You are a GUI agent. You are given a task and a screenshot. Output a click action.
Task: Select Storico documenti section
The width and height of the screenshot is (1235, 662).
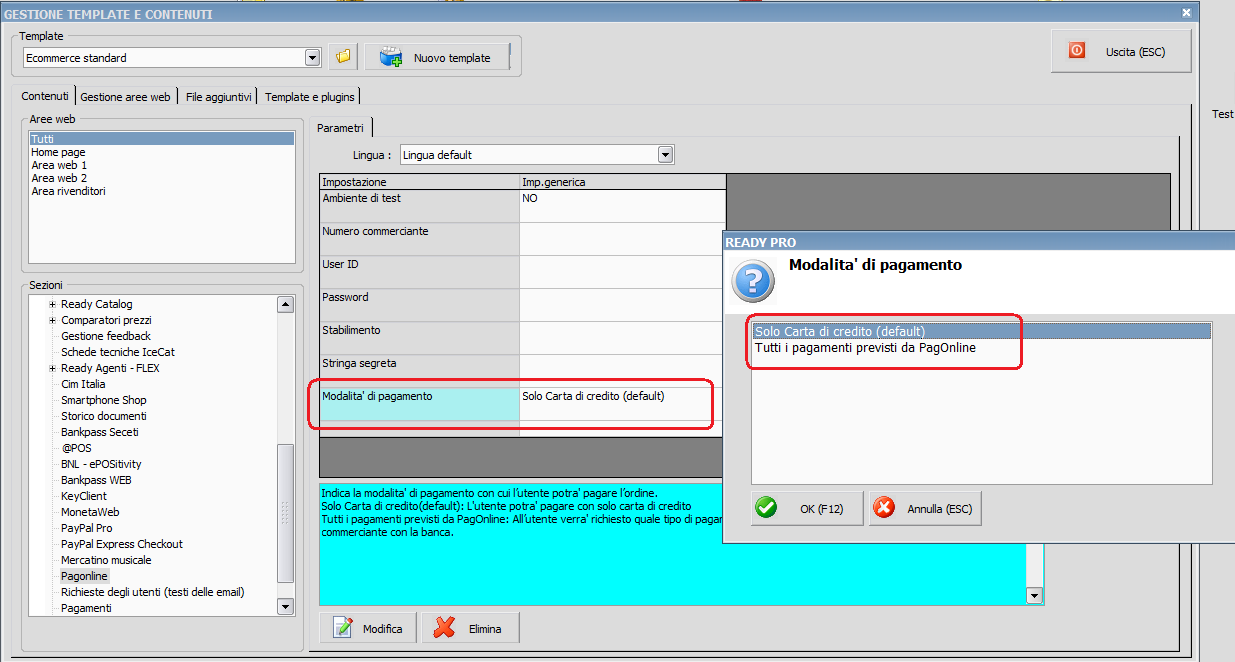pos(104,416)
